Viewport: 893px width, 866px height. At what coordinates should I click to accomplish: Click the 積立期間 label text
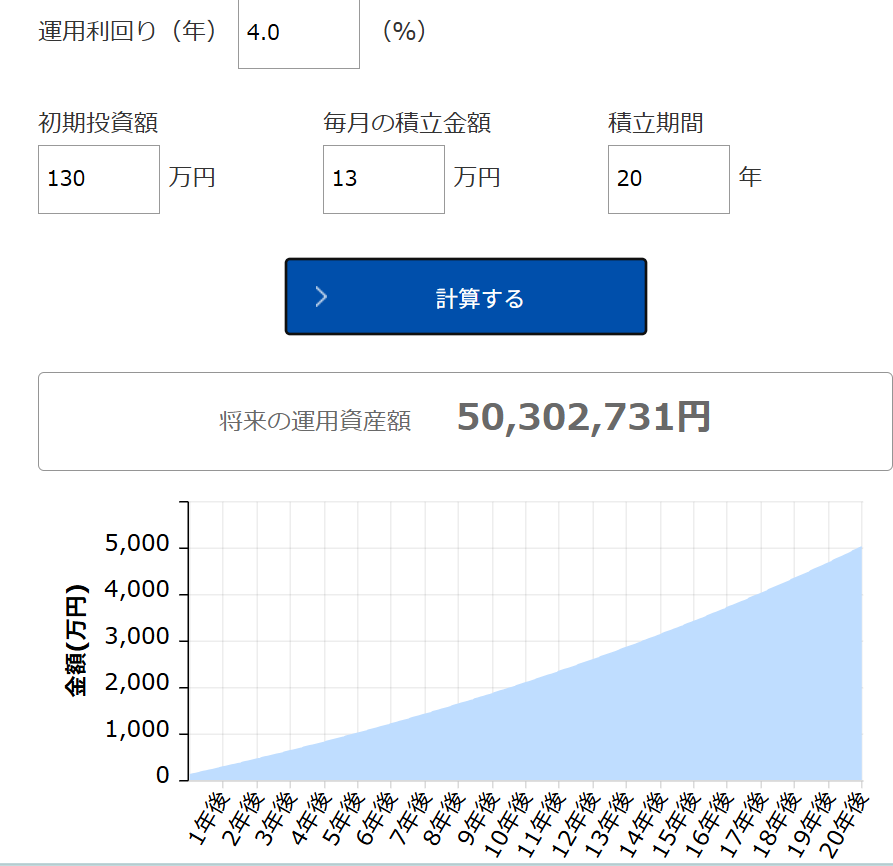(x=655, y=123)
